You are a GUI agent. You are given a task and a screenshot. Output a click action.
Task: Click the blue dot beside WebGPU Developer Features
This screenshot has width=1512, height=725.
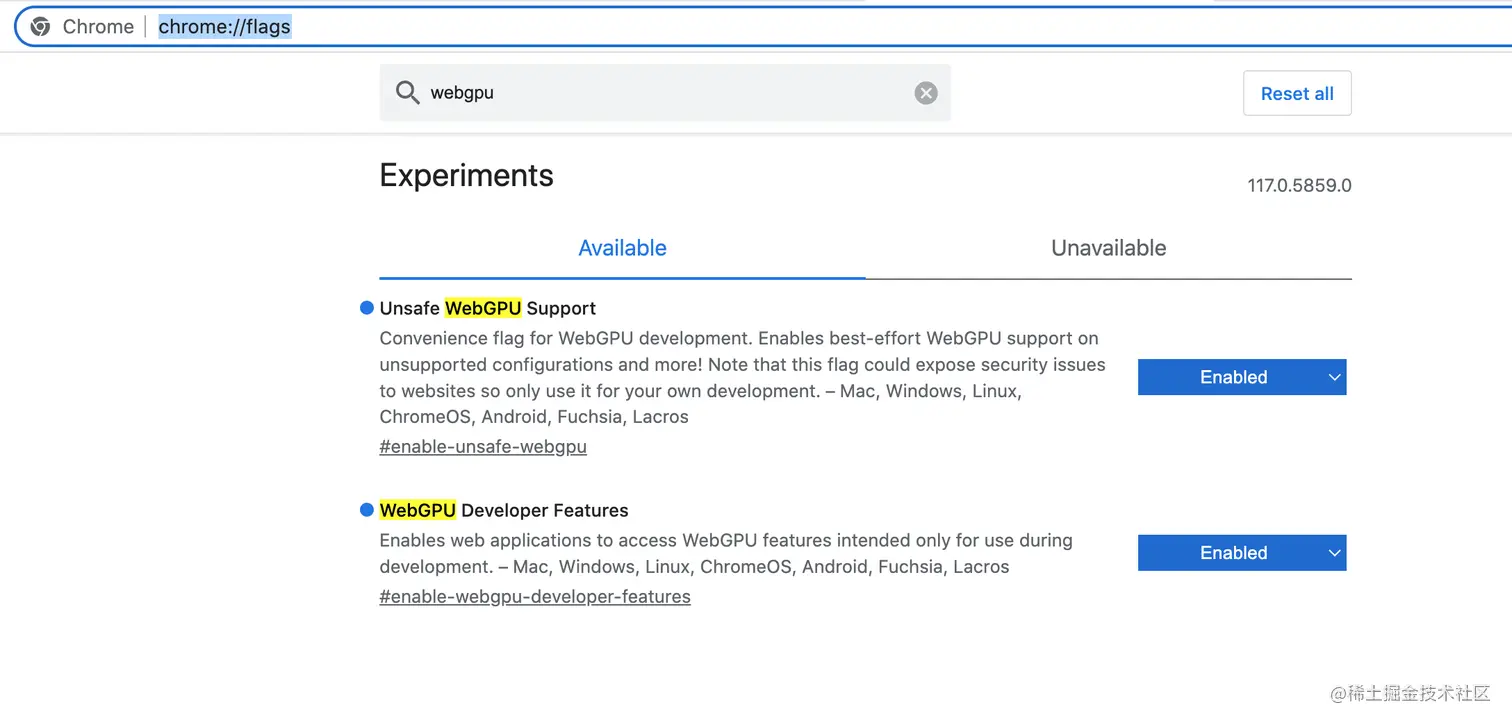[x=367, y=510]
